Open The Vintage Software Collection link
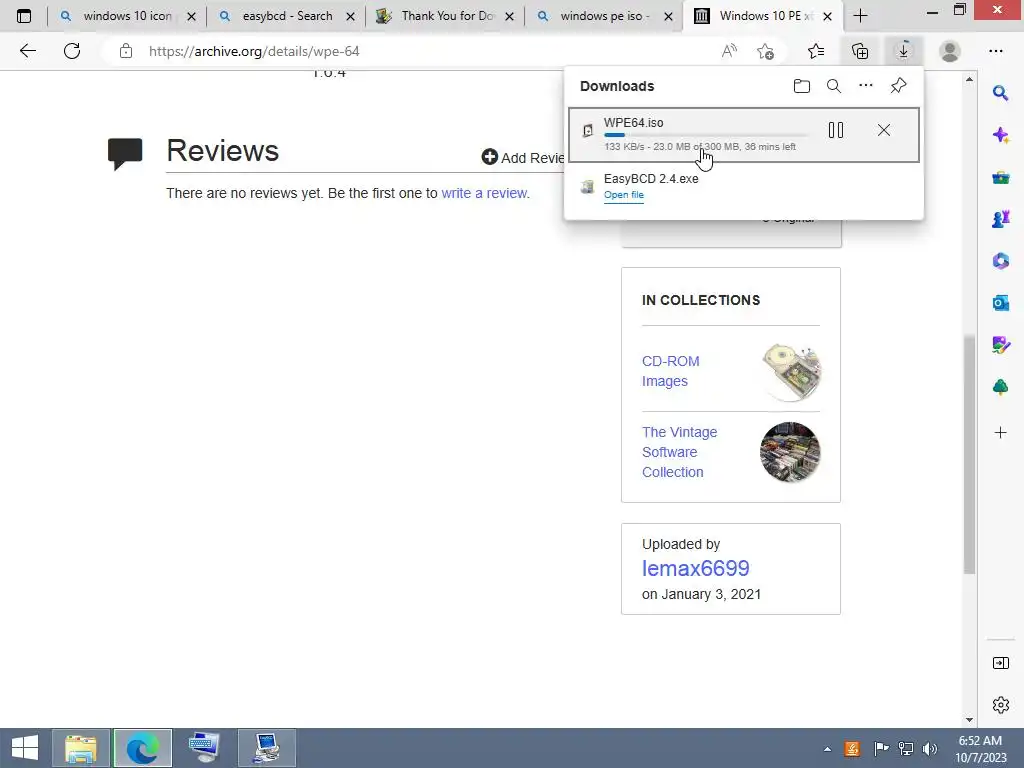 [x=679, y=452]
